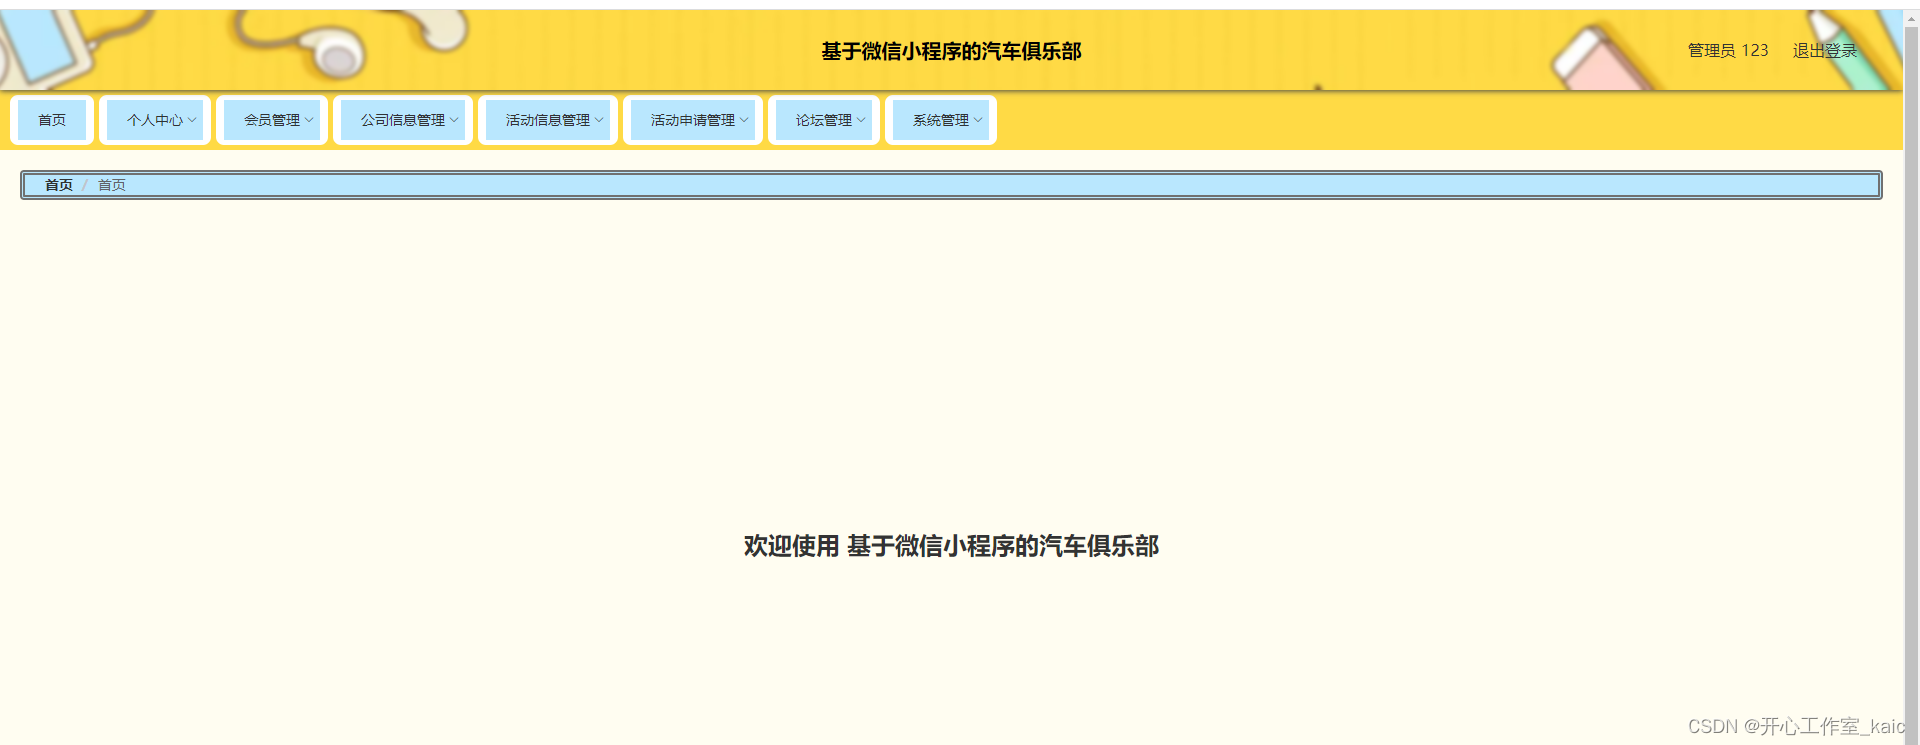Click the 退出登录 logout link
The width and height of the screenshot is (1920, 745).
click(x=1824, y=51)
